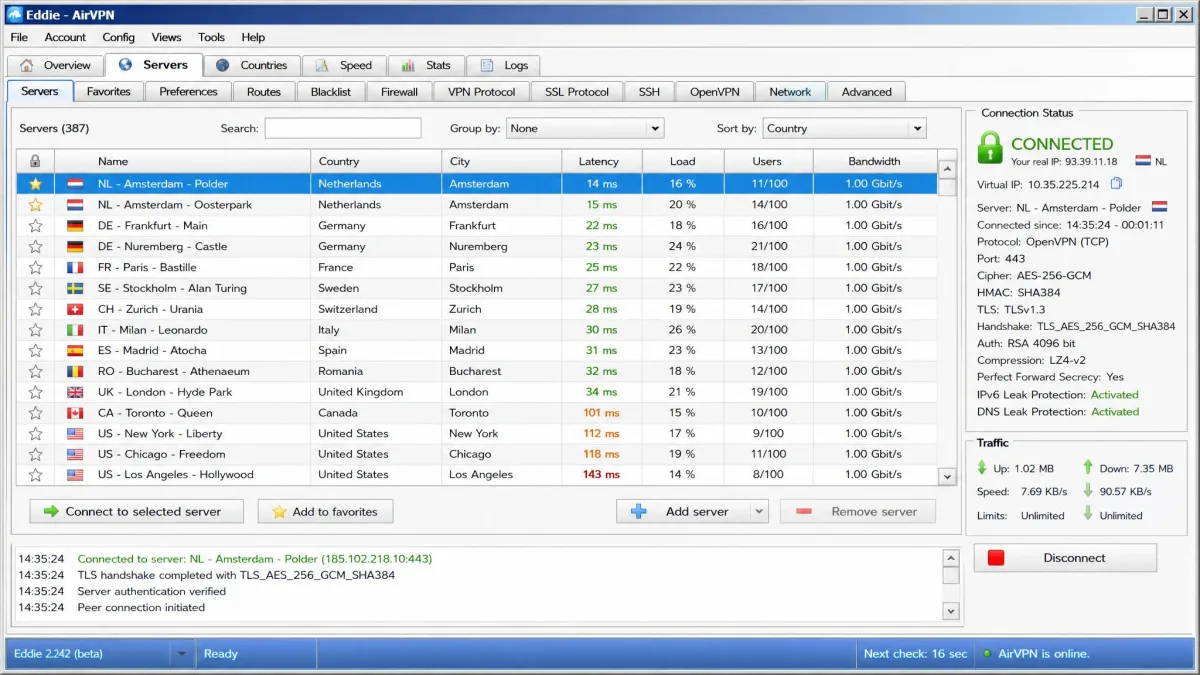Switch to the Logs tab
Viewport: 1200px width, 675px height.
[504, 65]
